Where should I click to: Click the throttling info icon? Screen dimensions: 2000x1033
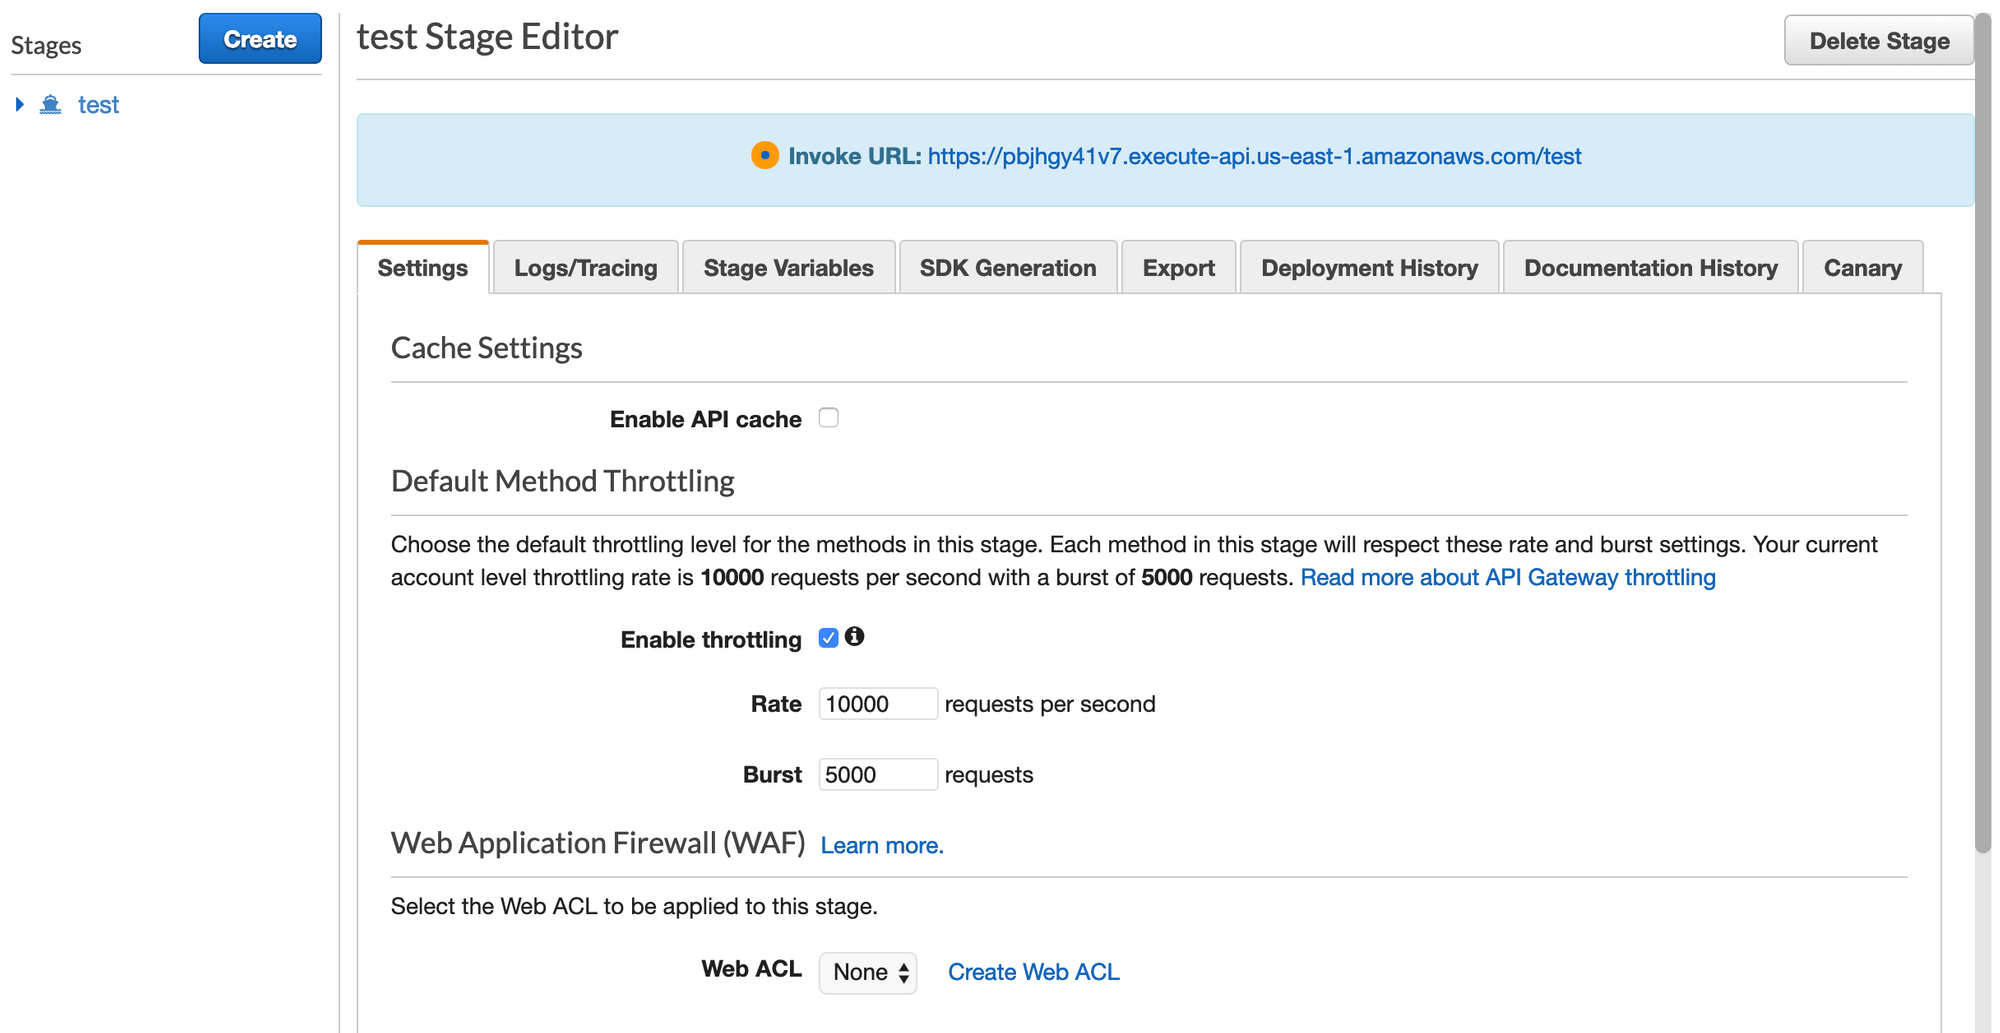click(x=854, y=637)
